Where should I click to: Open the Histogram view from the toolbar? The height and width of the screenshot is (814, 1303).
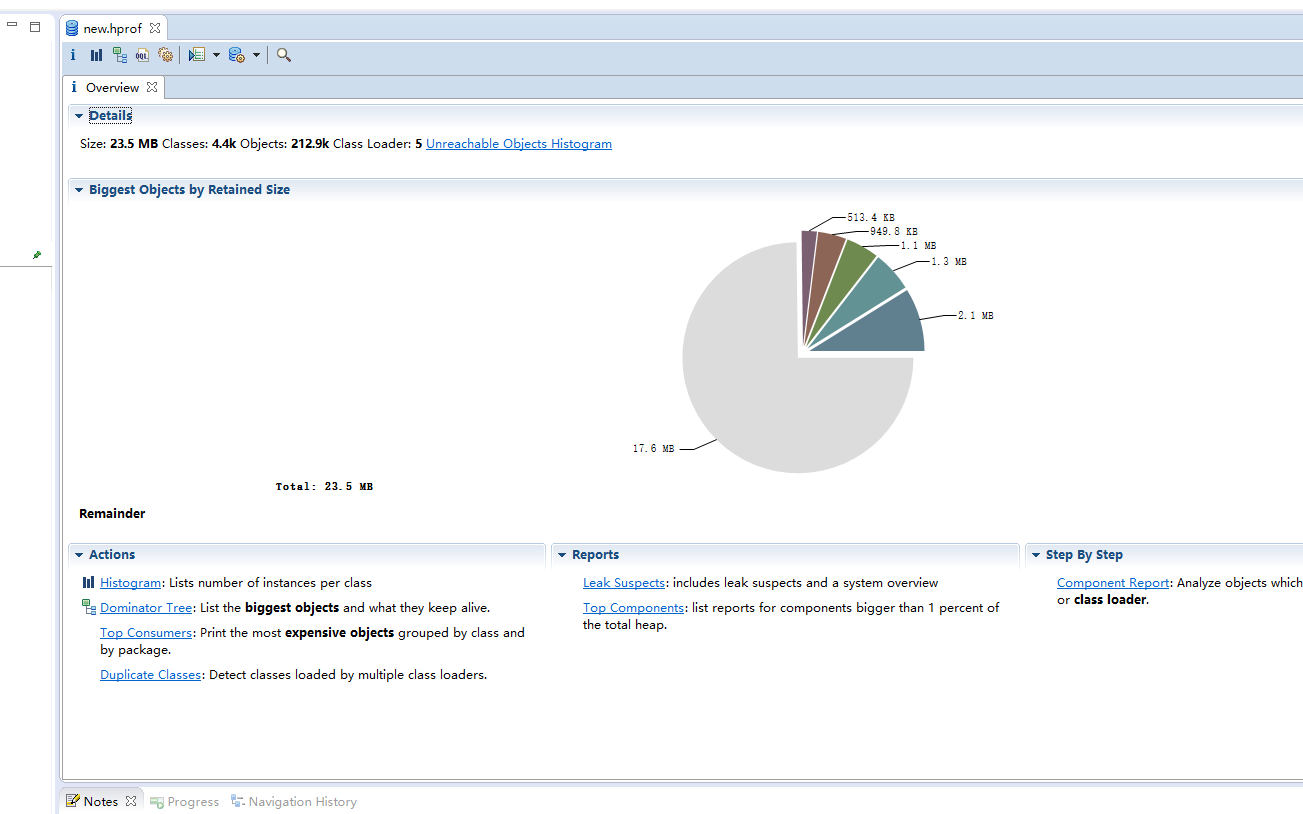coord(96,55)
